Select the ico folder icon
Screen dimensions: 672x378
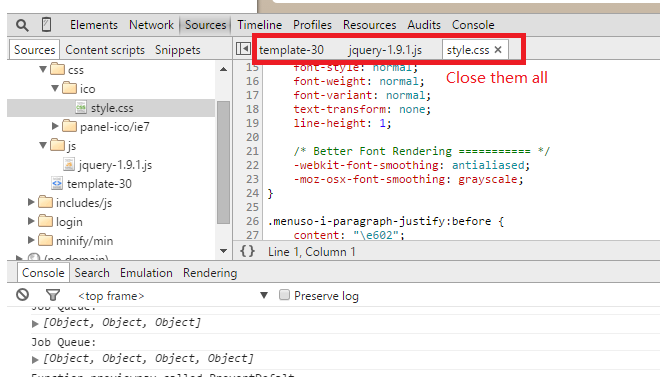(x=69, y=88)
